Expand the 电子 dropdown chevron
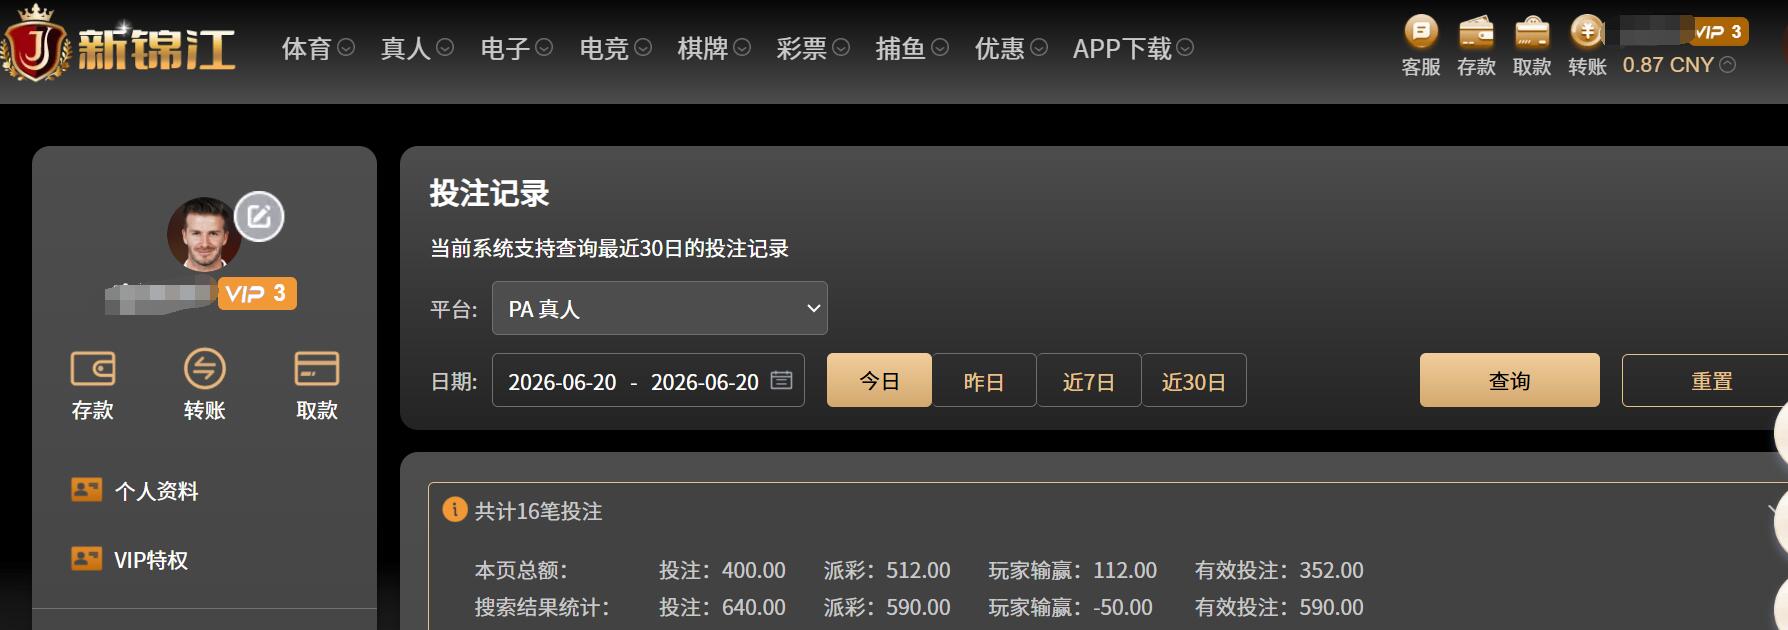This screenshot has height=630, width=1788. [544, 47]
